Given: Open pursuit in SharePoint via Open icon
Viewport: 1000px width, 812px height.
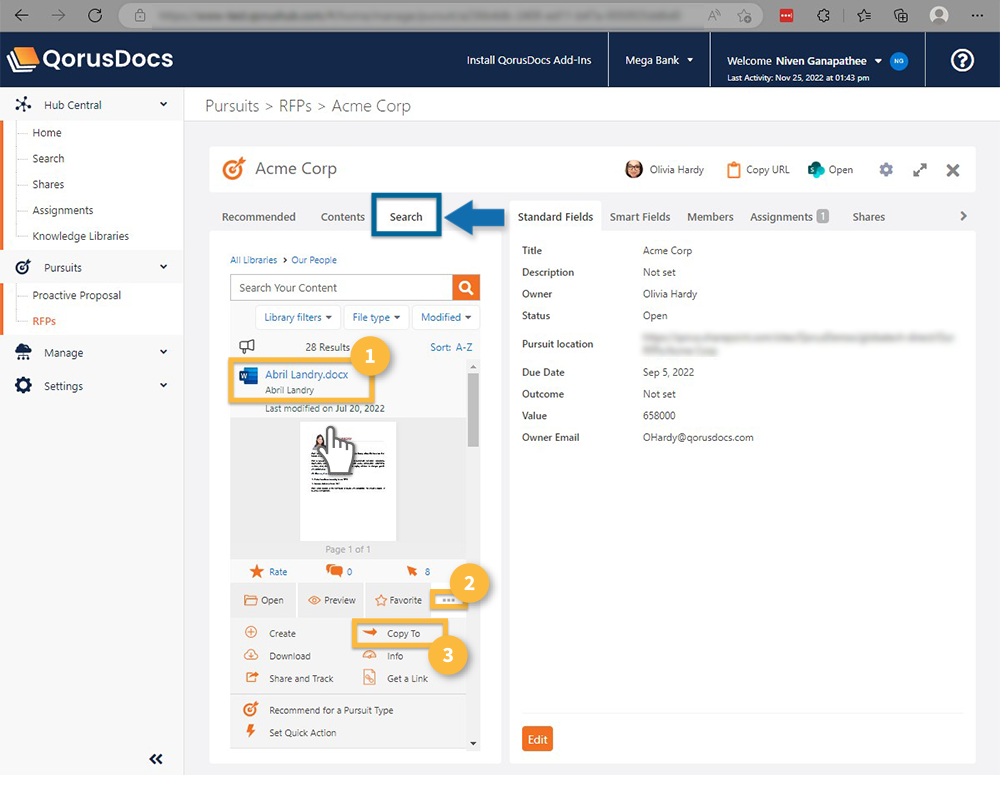Looking at the screenshot, I should [816, 170].
